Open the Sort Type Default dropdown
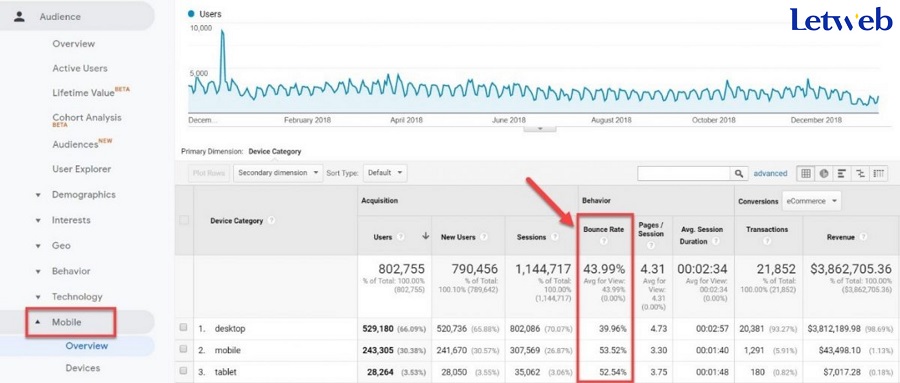Screen dimensions: 900x383 pos(385,173)
